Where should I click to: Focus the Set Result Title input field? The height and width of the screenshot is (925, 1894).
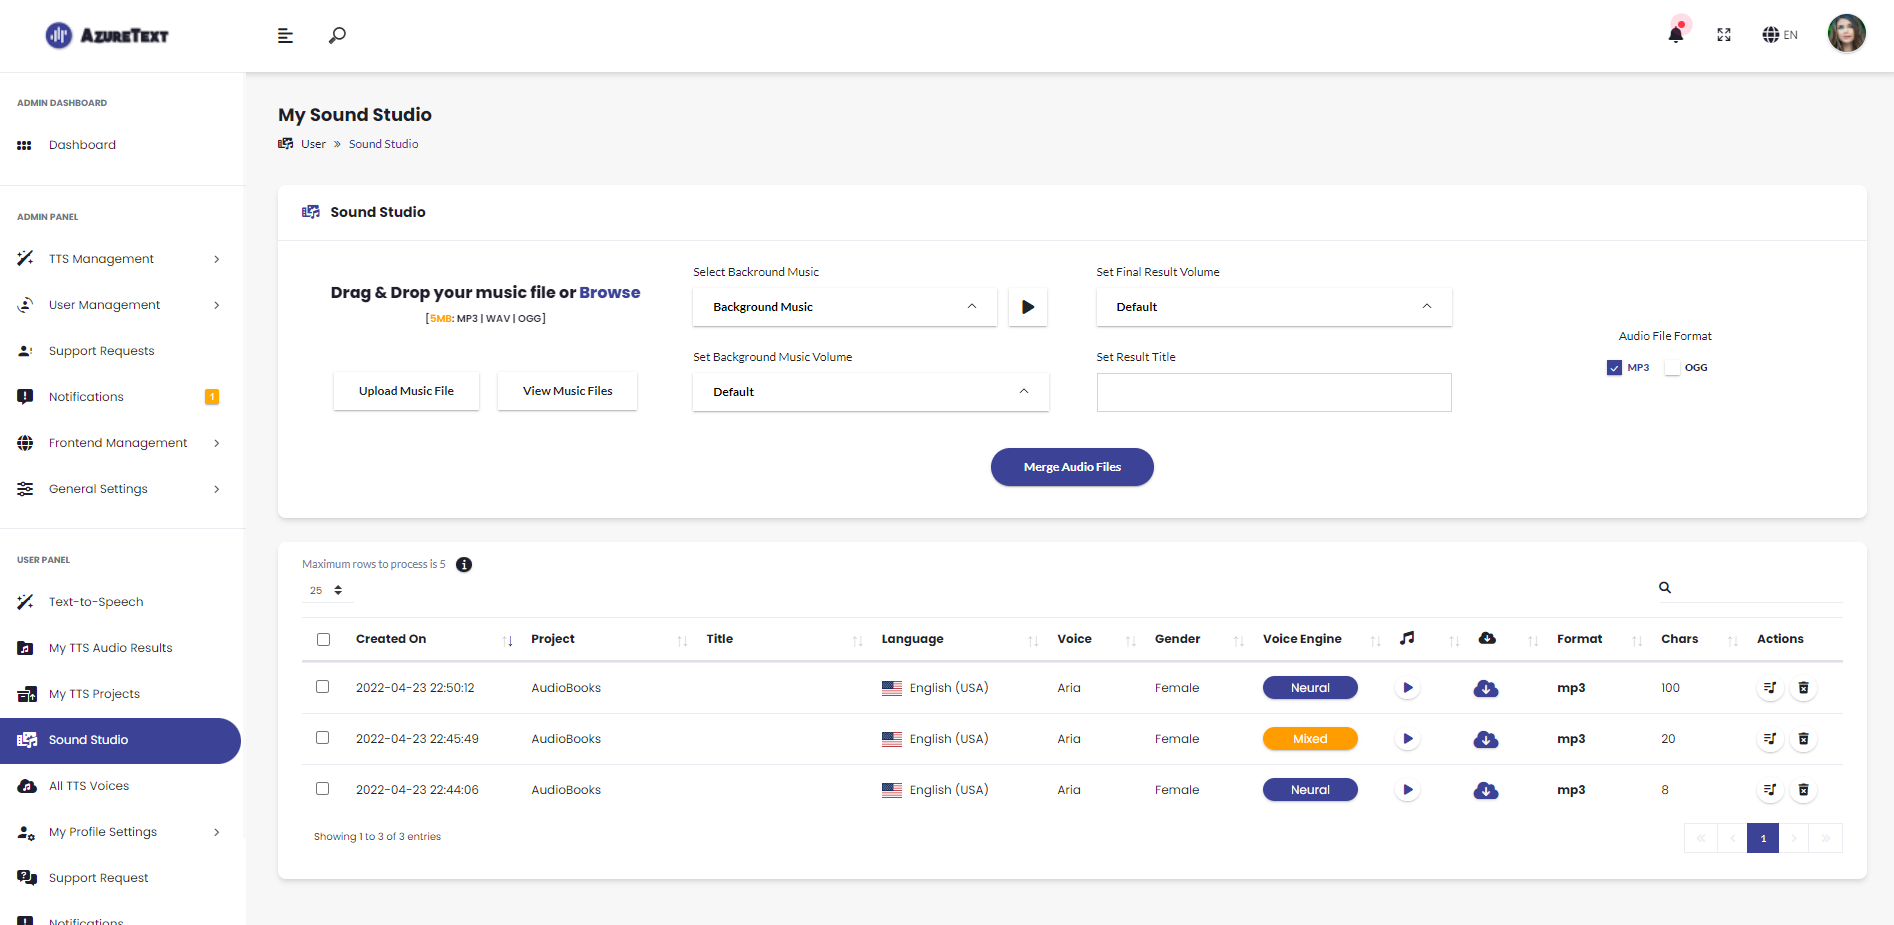1273,392
